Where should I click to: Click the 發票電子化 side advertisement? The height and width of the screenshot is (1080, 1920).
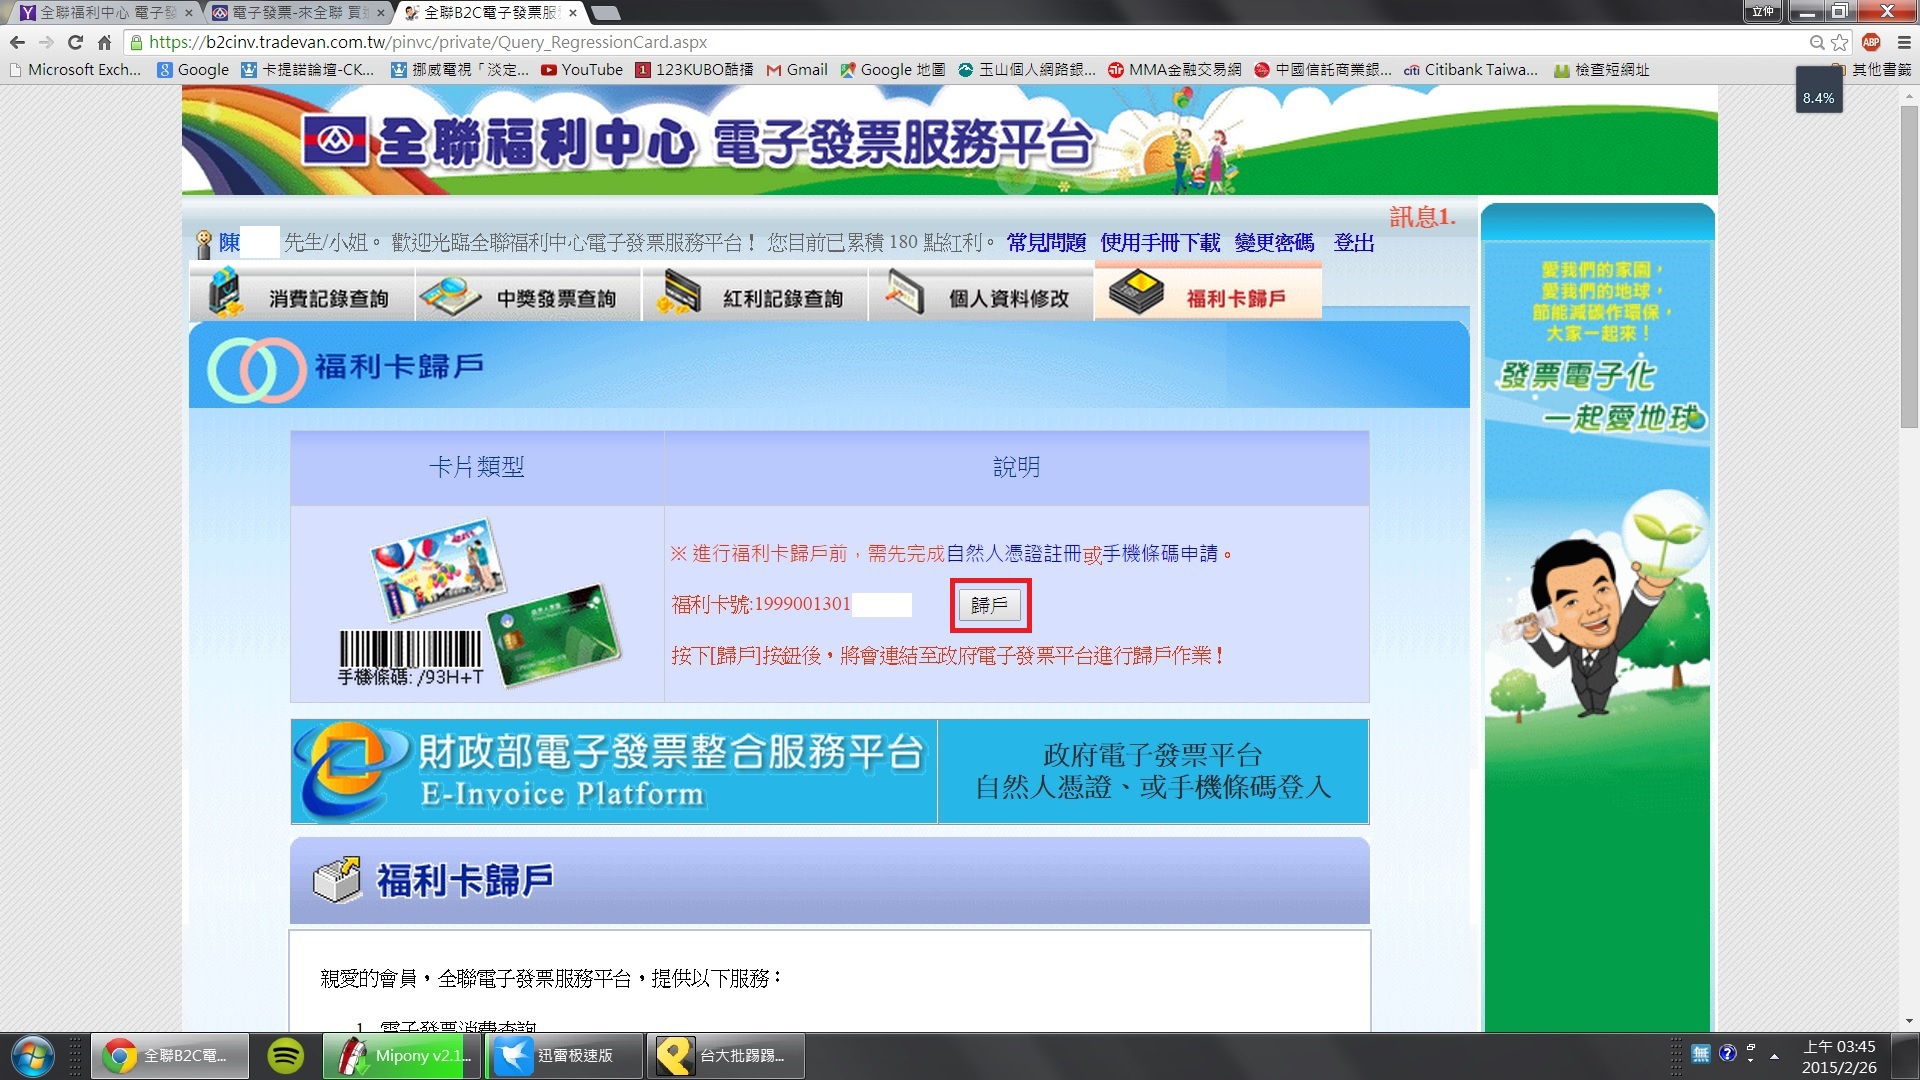coord(1598,617)
